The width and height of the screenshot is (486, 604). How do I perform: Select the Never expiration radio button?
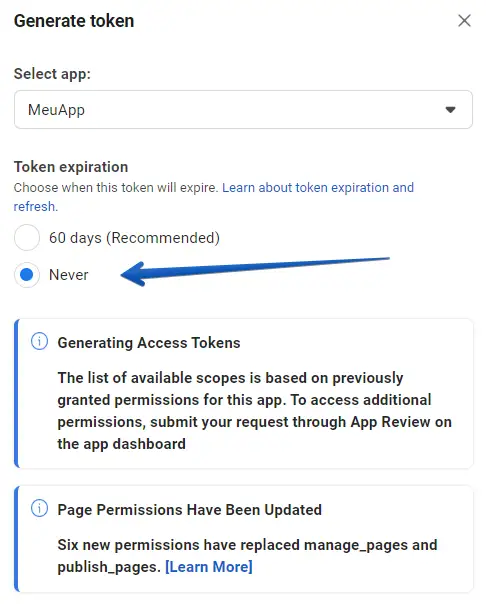click(x=27, y=275)
